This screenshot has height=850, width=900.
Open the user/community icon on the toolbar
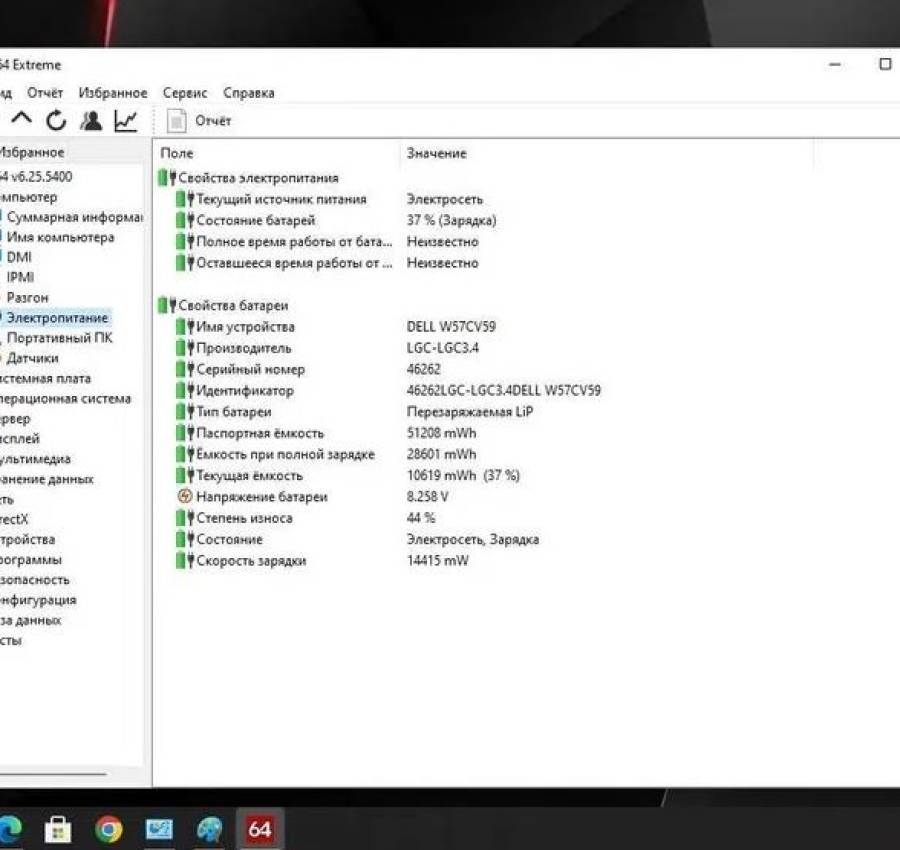(x=92, y=119)
